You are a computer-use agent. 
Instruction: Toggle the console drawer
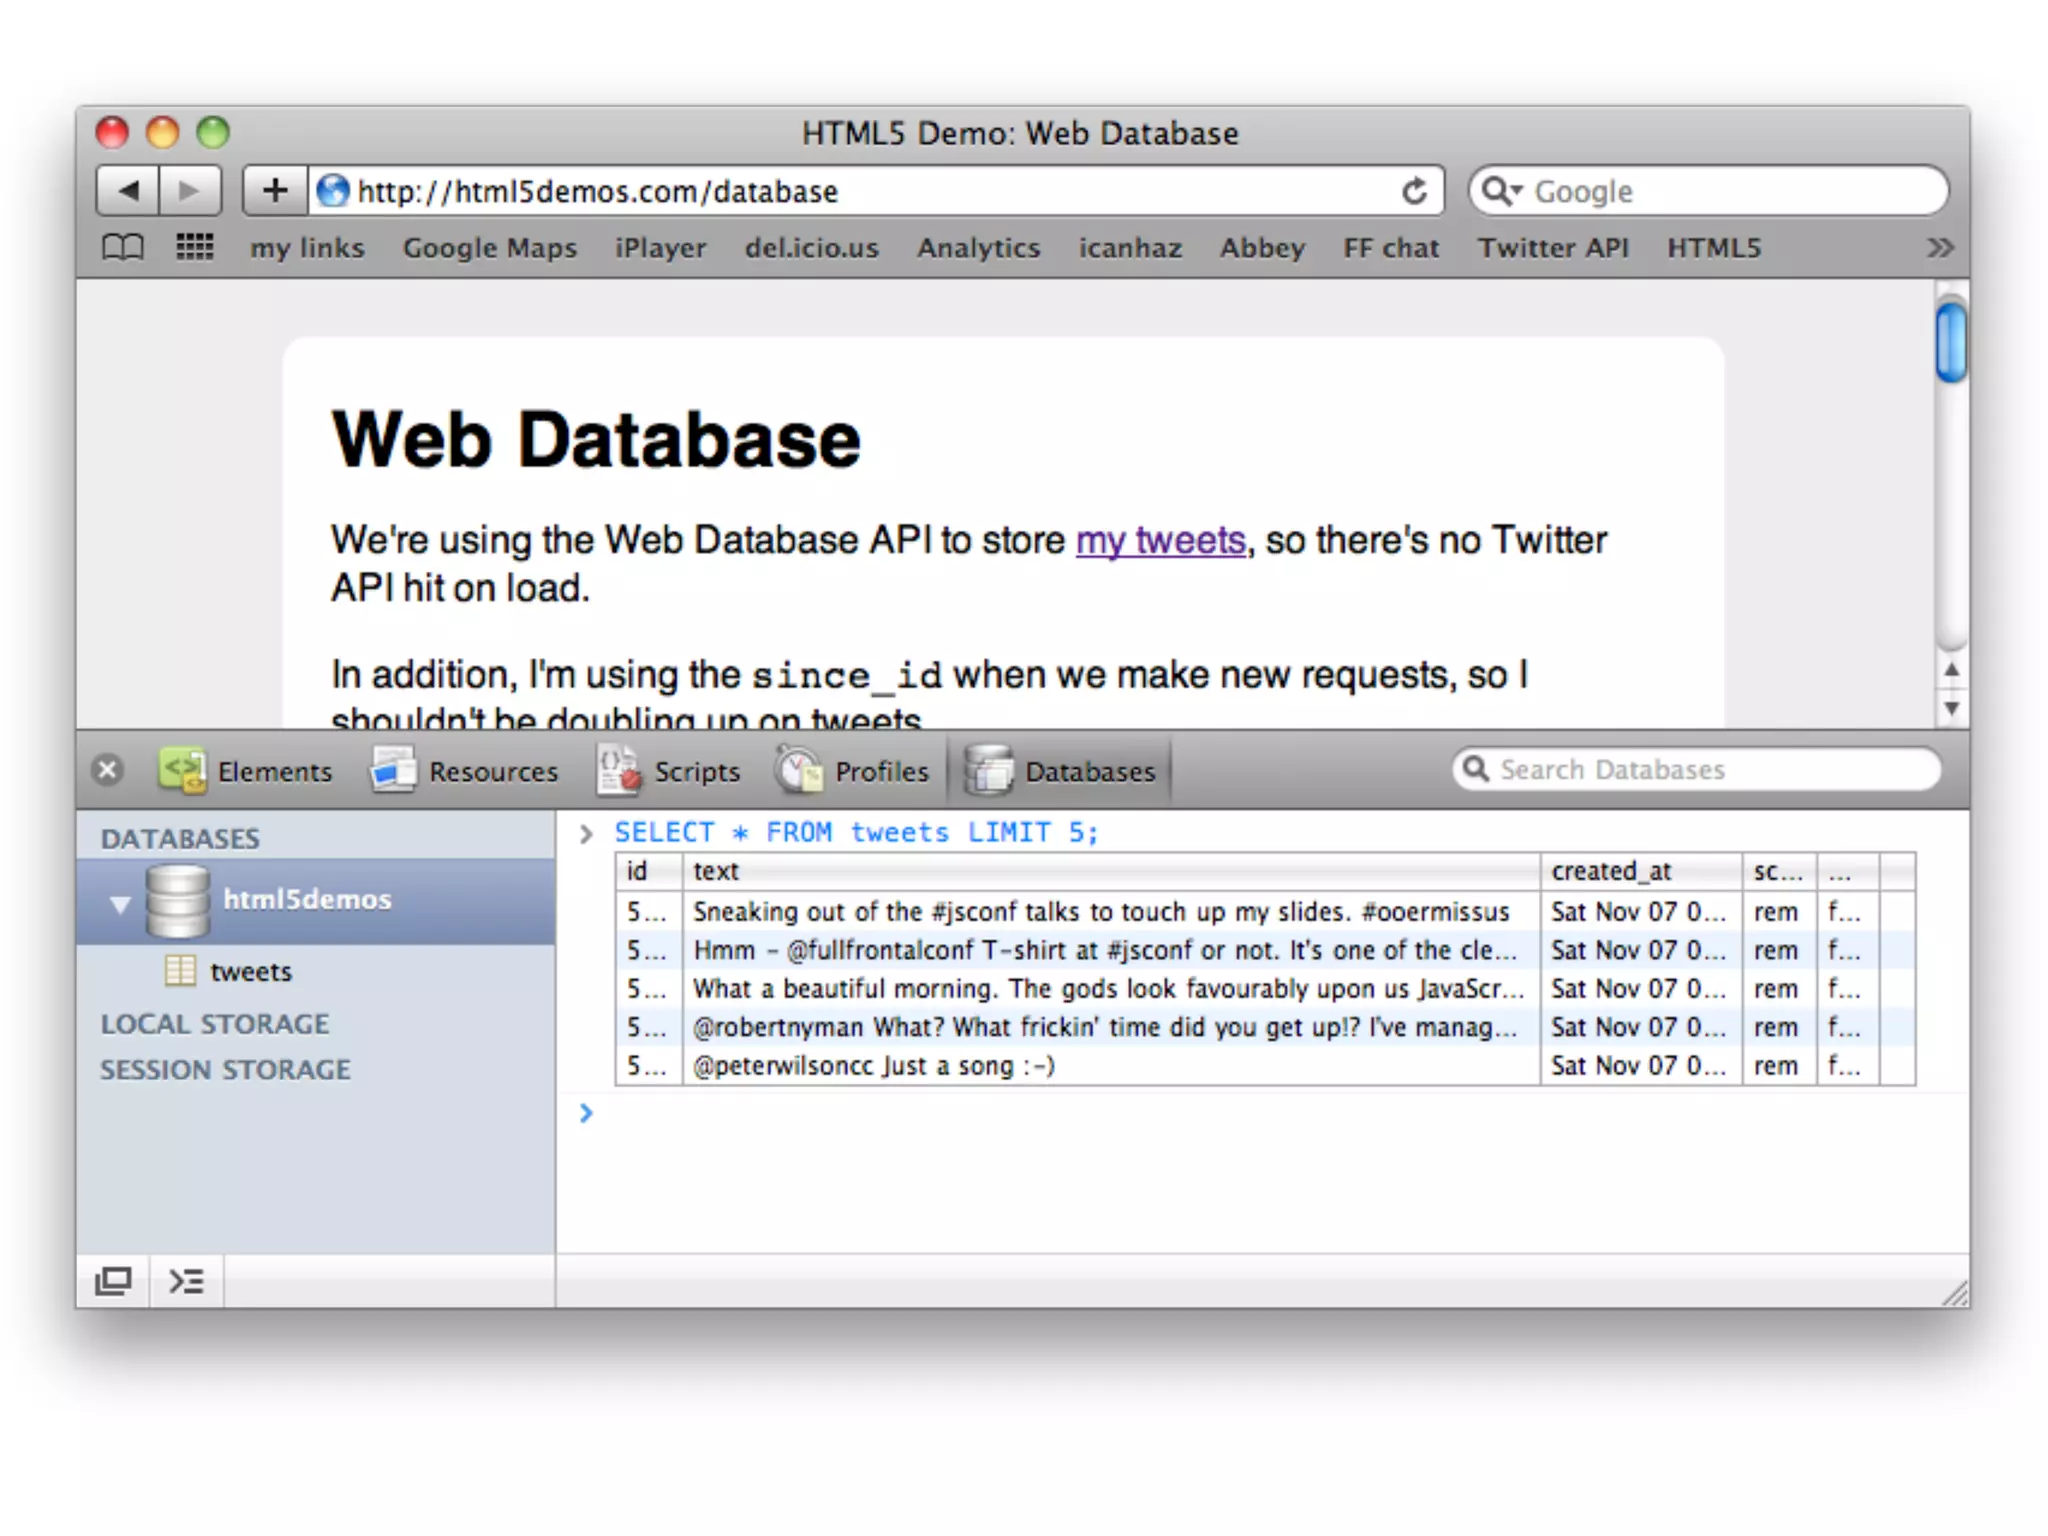186,1280
